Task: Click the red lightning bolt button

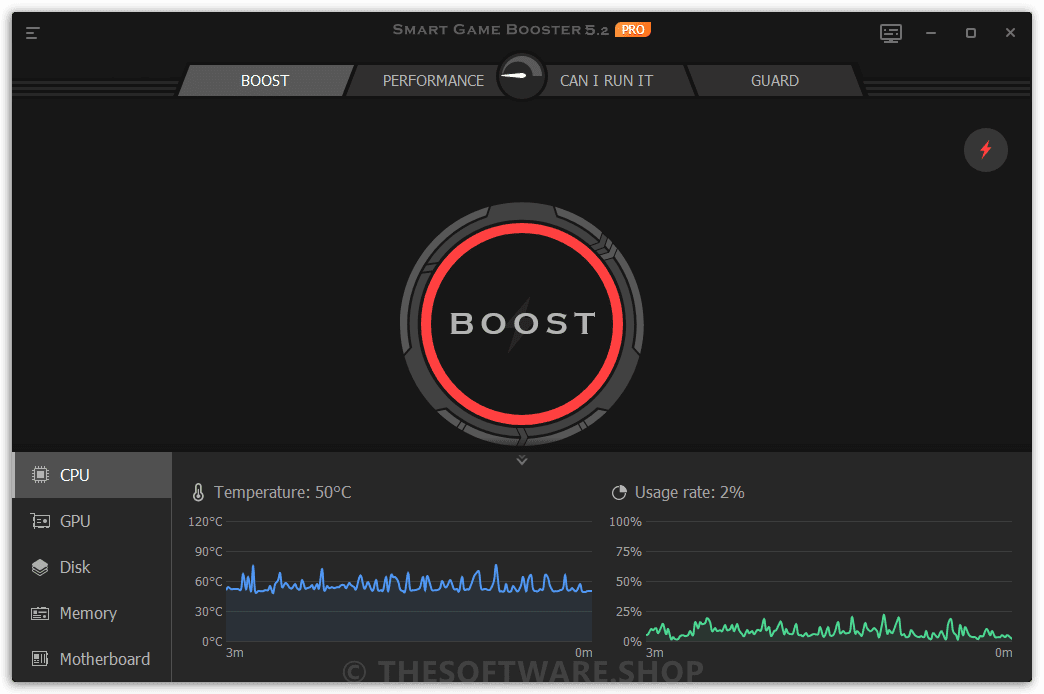Action: [x=985, y=150]
